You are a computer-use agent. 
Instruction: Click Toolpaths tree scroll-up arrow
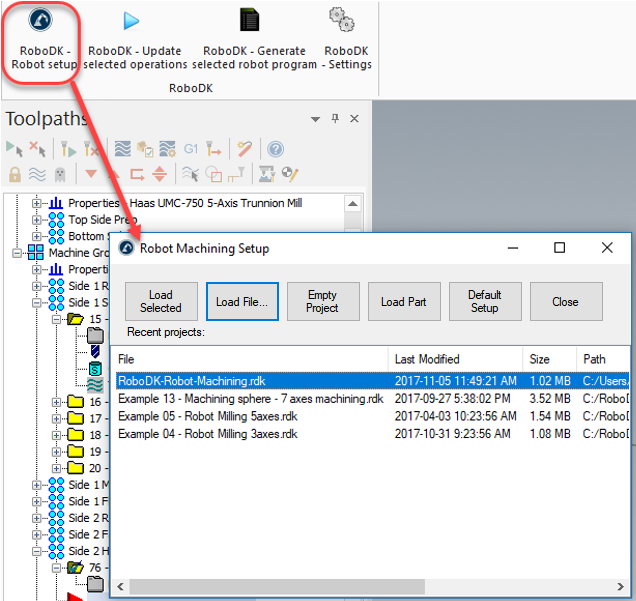coord(353,204)
